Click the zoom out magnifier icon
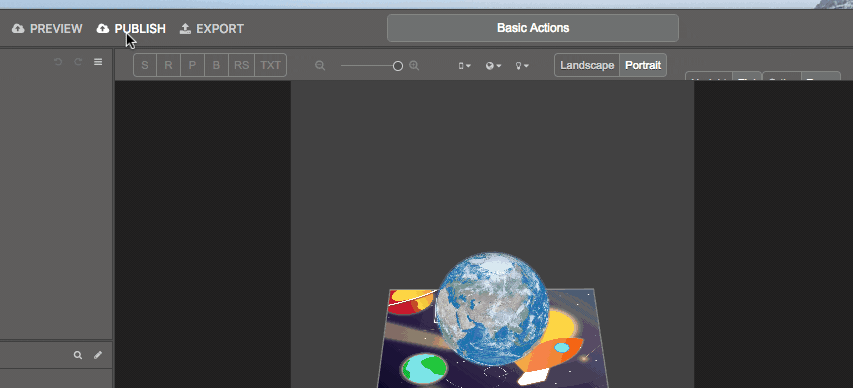This screenshot has height=388, width=853. [x=320, y=66]
